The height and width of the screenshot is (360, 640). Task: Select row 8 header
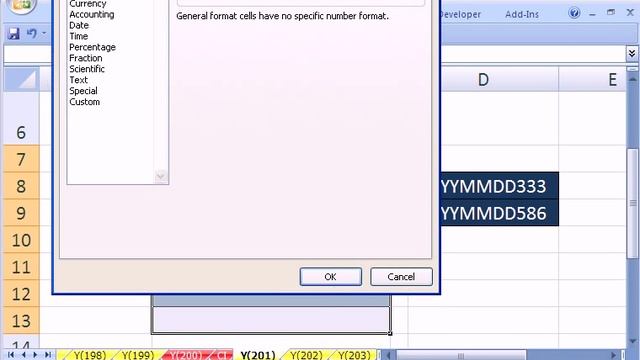tap(22, 186)
